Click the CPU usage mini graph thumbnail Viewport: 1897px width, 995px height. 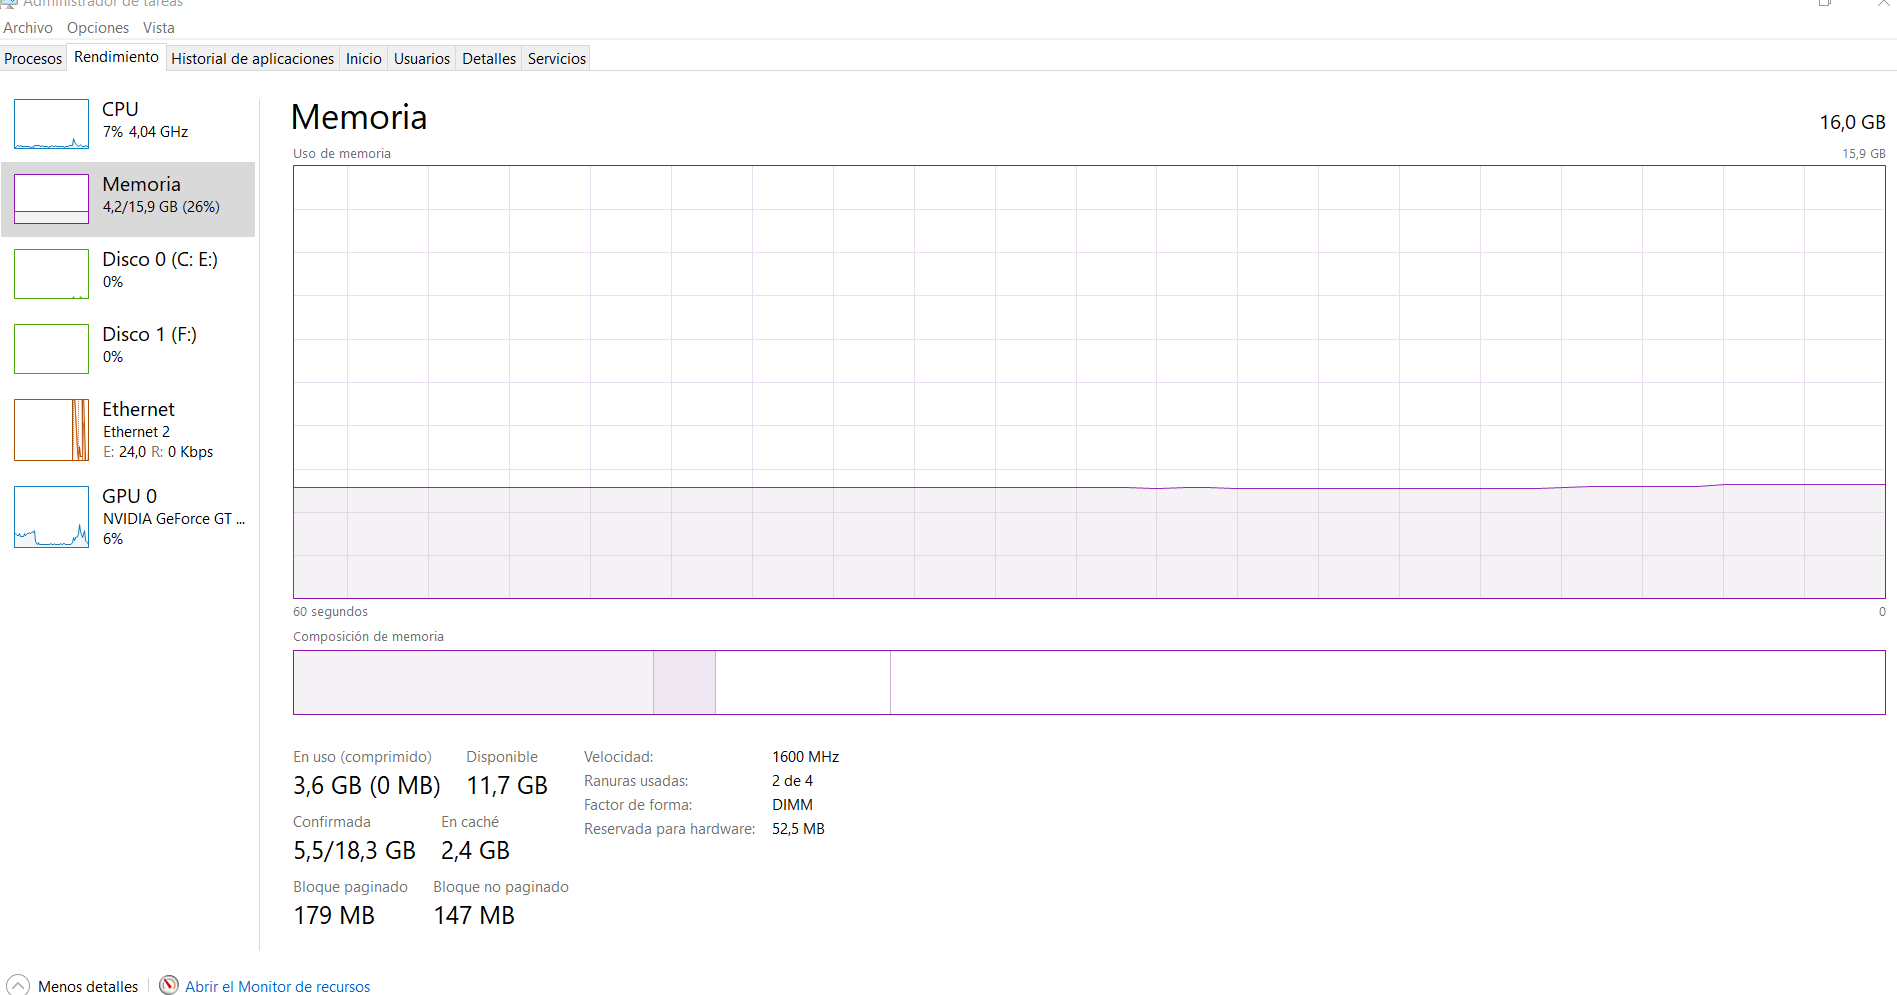pyautogui.click(x=51, y=124)
